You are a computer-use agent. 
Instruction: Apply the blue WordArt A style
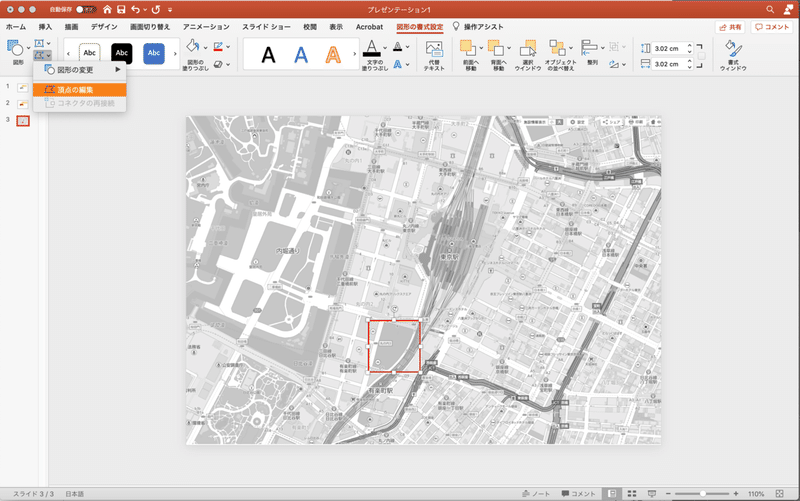click(x=301, y=54)
